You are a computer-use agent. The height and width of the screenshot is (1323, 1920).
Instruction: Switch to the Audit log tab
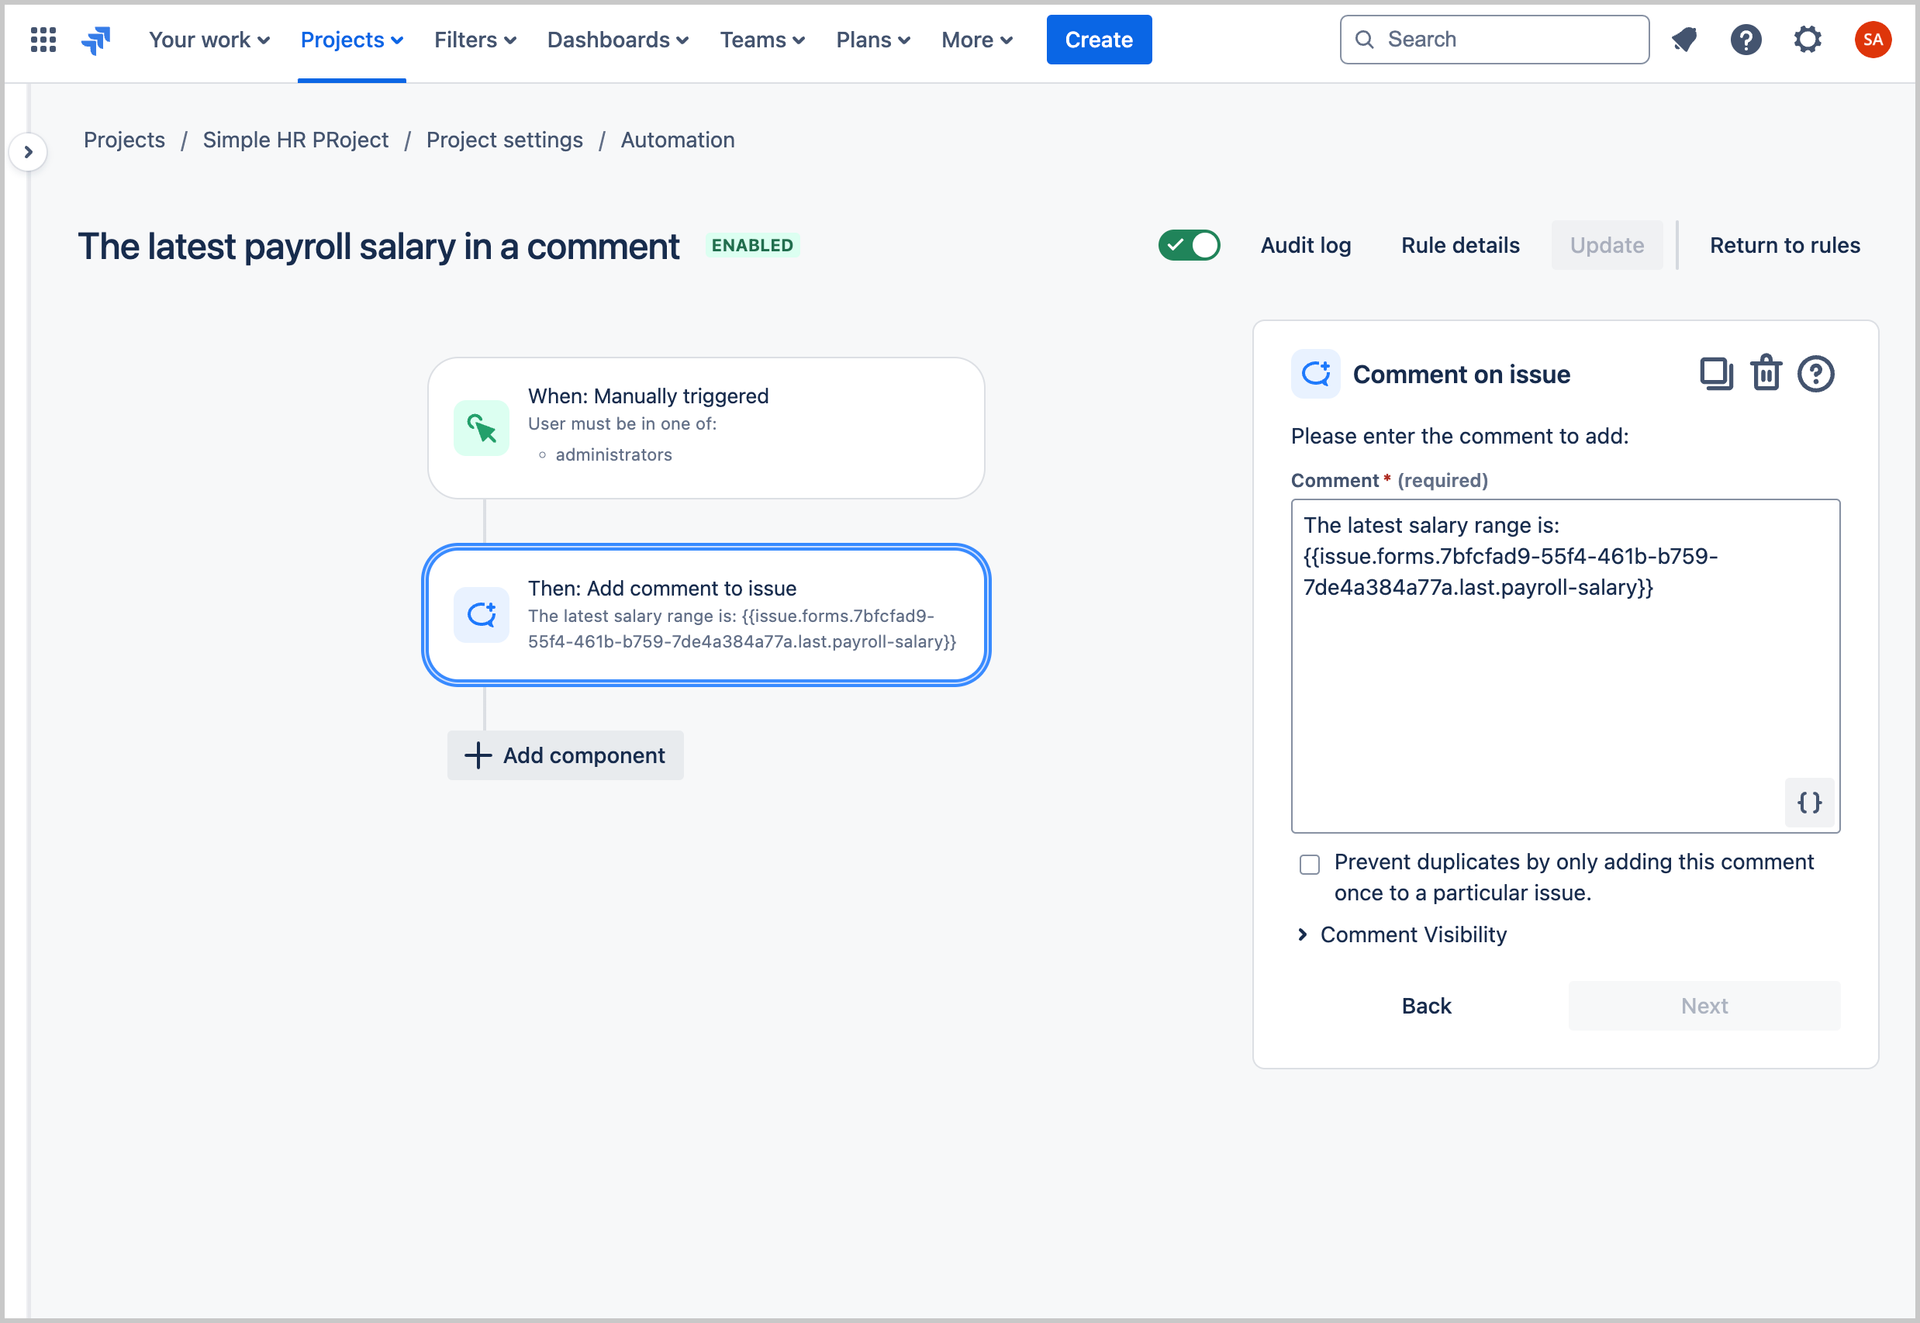(1306, 245)
